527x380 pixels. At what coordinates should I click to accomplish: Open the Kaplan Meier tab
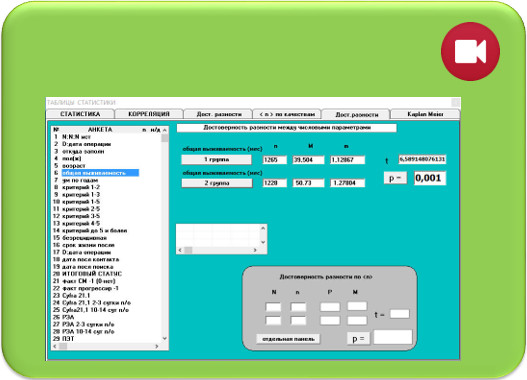click(425, 114)
